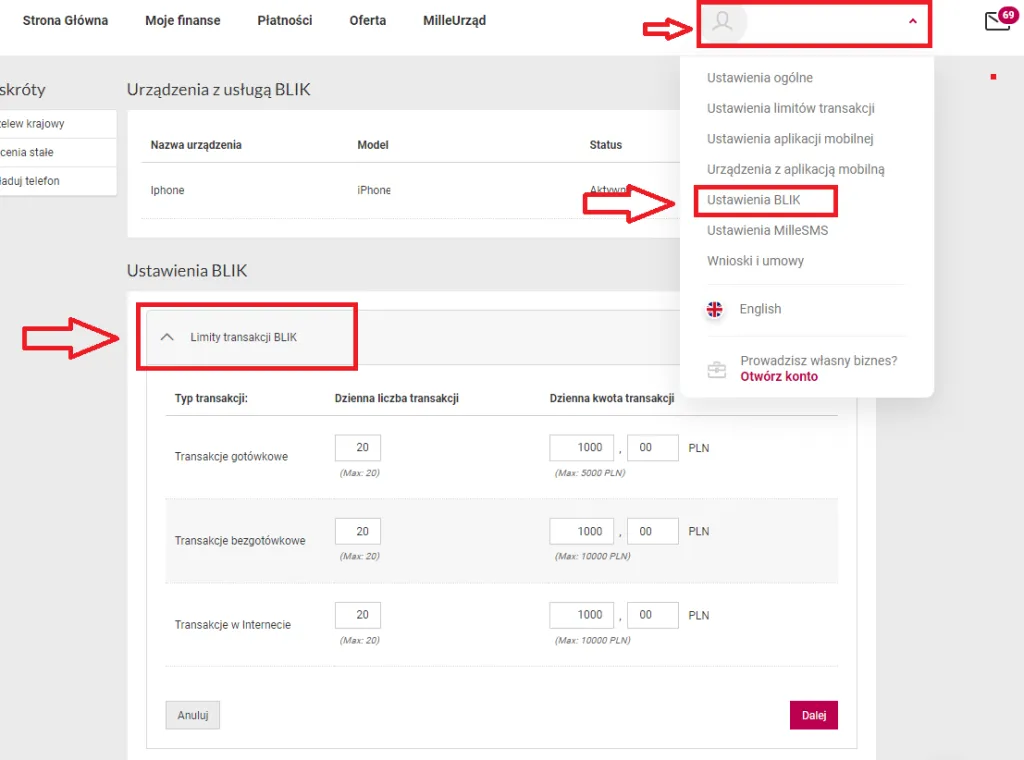Click the UK flag language icon
The height and width of the screenshot is (760, 1024).
tap(714, 309)
